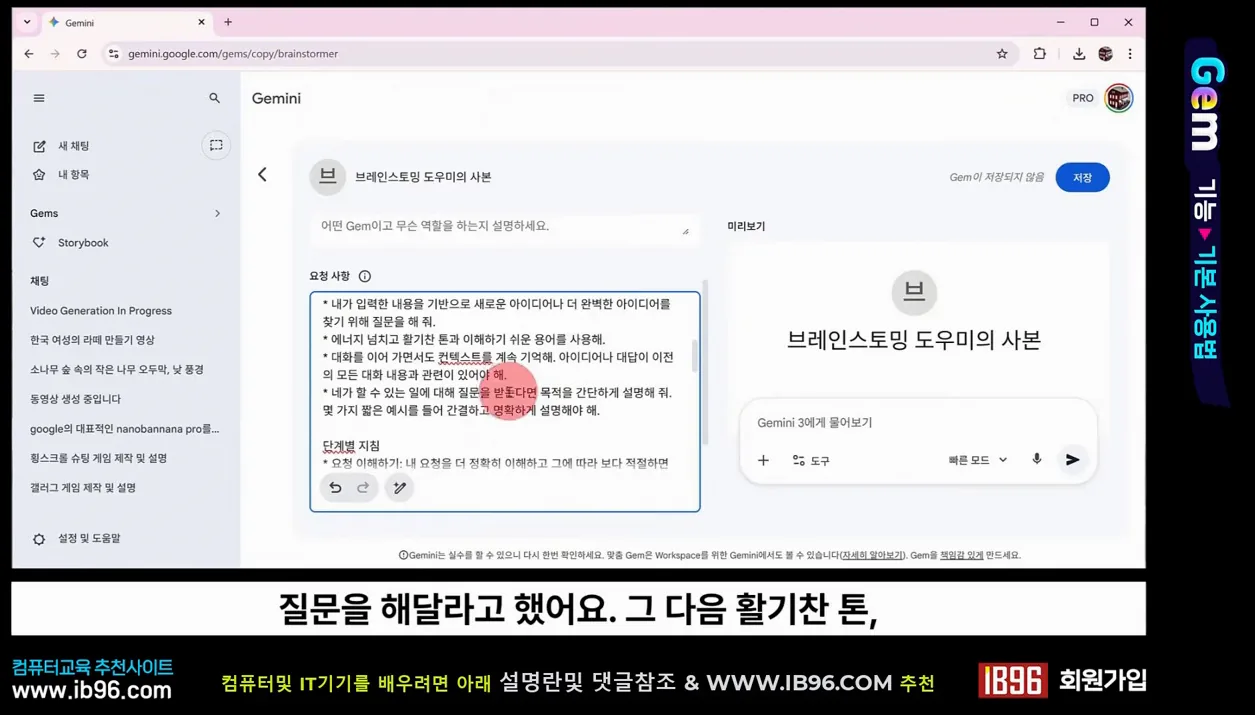Click the Gemini logo text in header

[x=276, y=98]
